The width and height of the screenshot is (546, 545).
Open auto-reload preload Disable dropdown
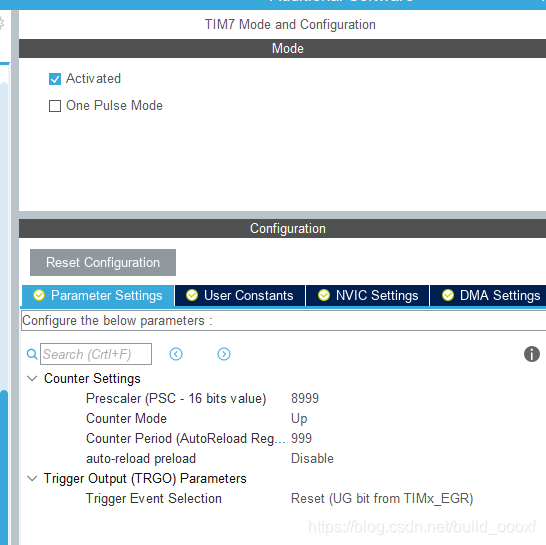pyautogui.click(x=312, y=459)
